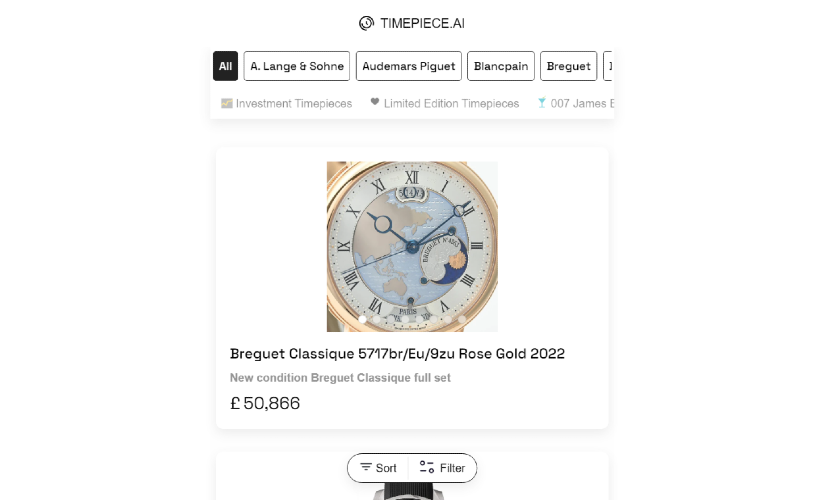Filter by A. Lange & Sohne
This screenshot has width=836, height=500.
(297, 66)
